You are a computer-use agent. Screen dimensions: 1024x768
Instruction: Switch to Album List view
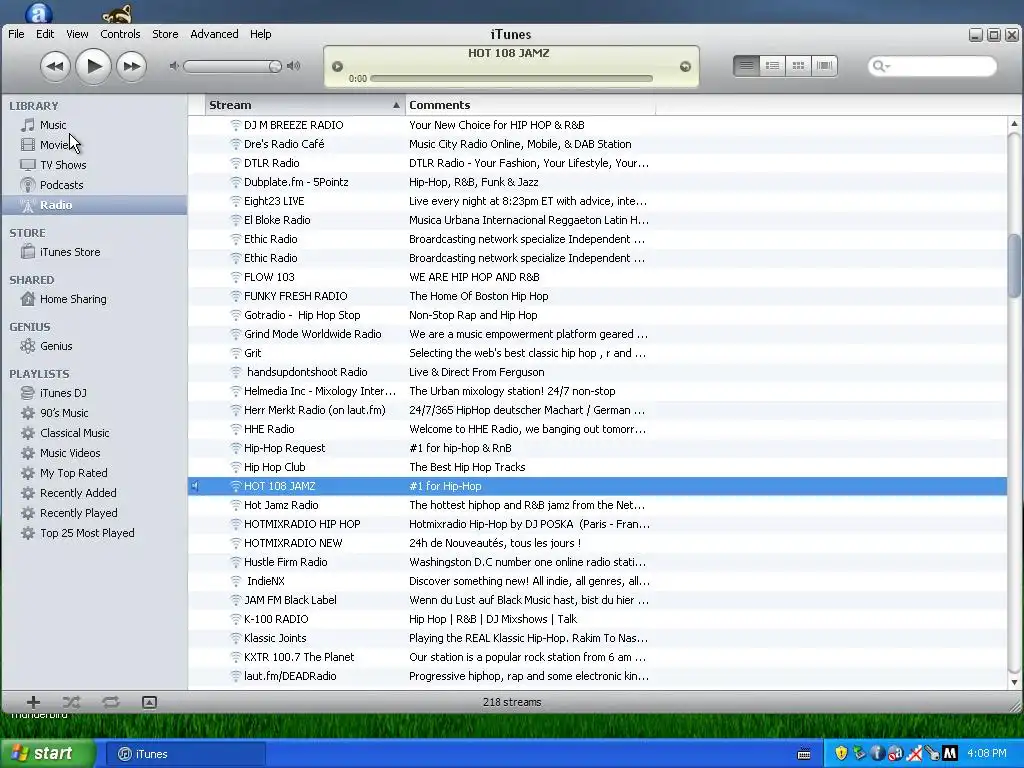pos(772,65)
